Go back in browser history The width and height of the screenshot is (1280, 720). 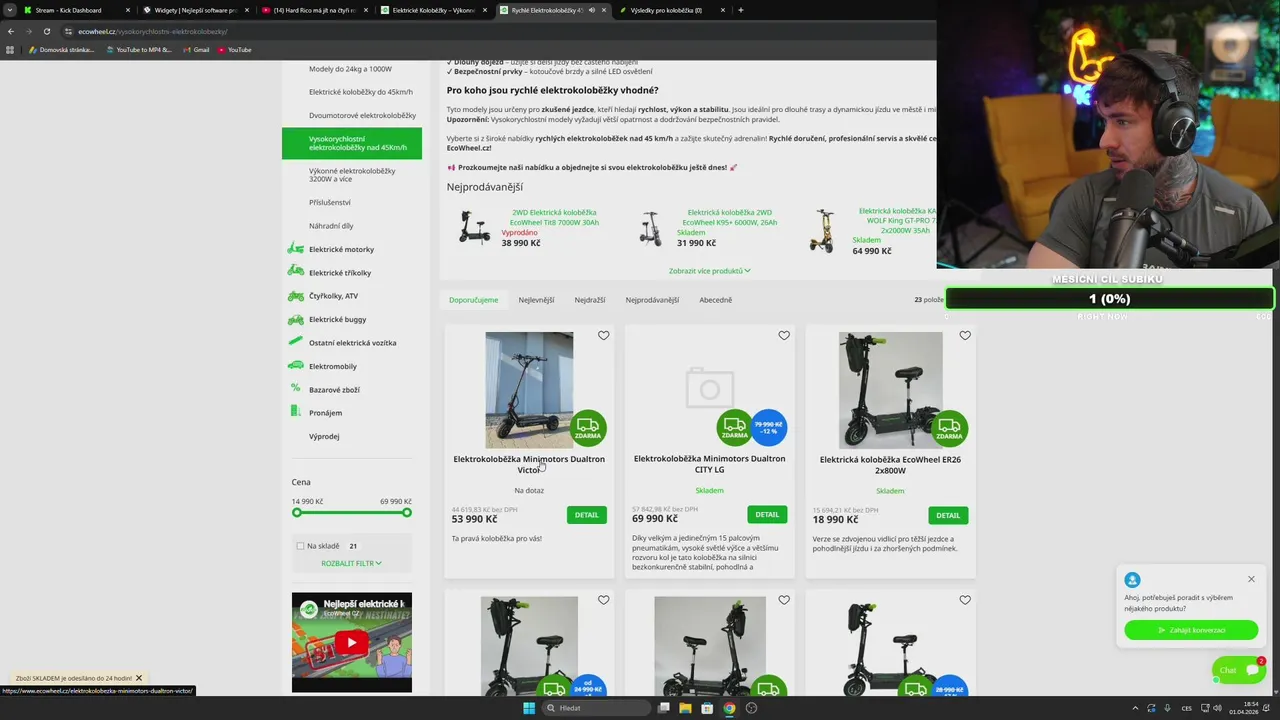pos(11,31)
